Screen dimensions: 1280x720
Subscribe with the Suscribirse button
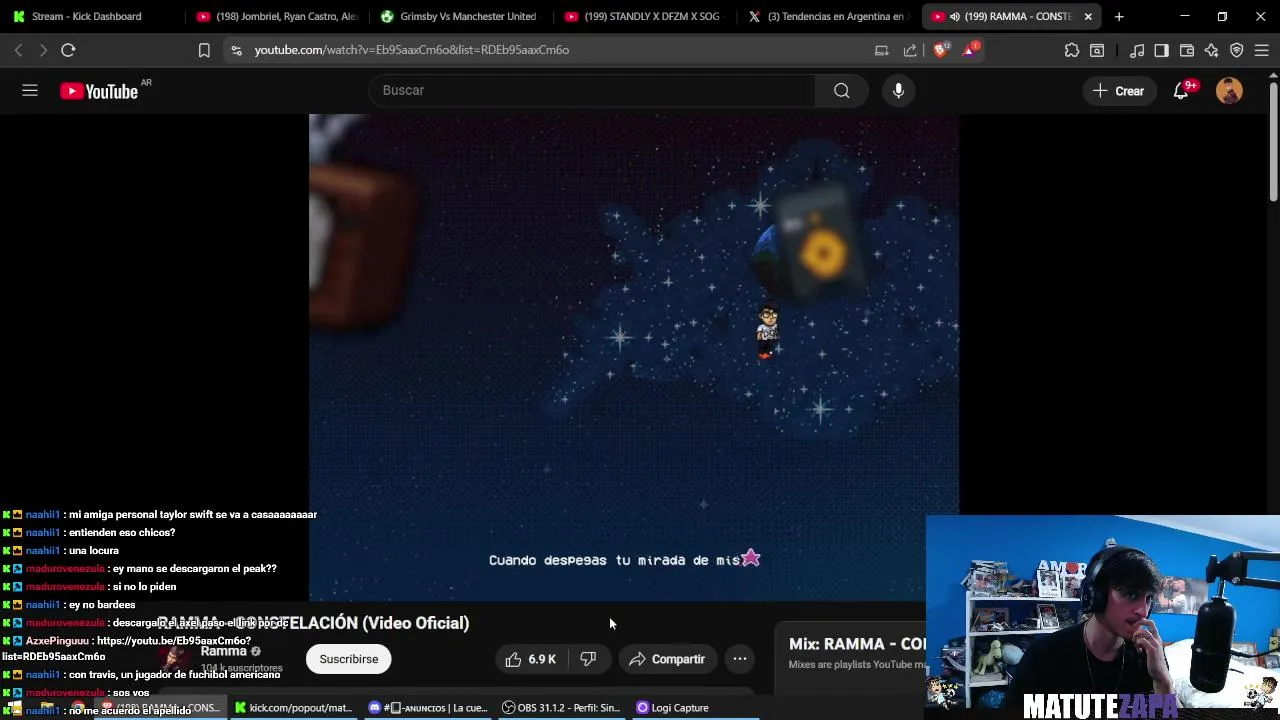pos(349,659)
